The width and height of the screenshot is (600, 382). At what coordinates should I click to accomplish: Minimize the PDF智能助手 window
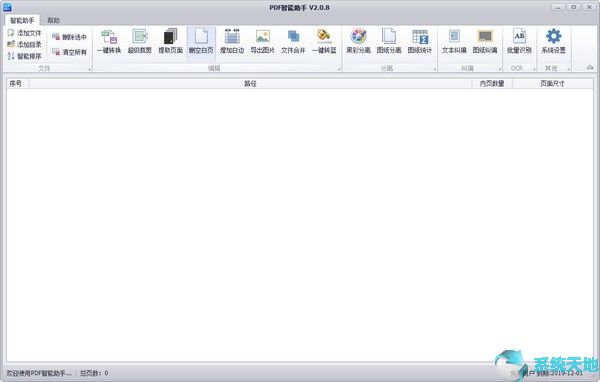(559, 7)
